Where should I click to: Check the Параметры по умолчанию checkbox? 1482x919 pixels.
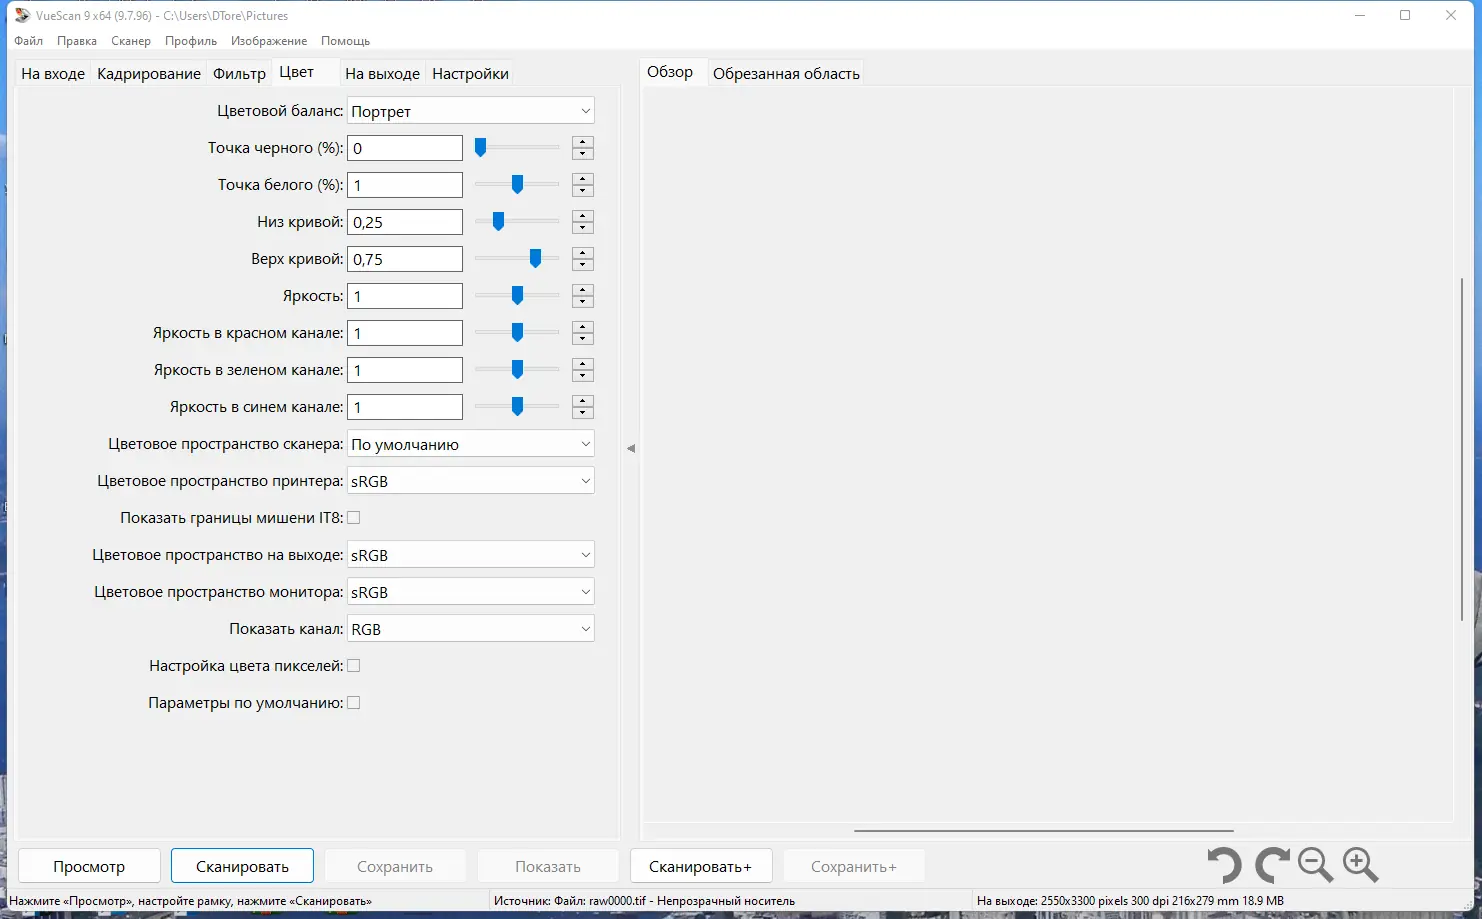(354, 703)
